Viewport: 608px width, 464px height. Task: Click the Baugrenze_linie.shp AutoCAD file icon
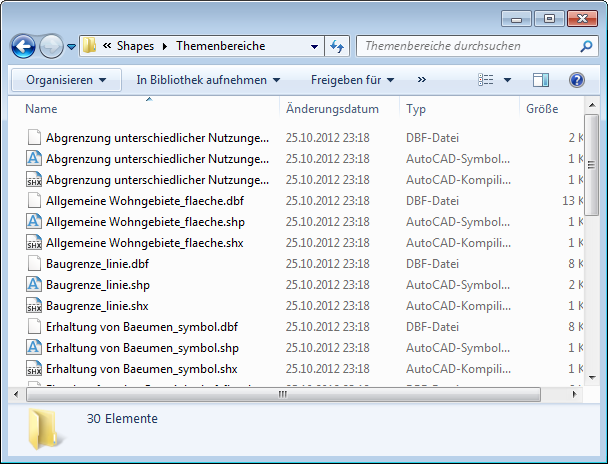click(34, 285)
